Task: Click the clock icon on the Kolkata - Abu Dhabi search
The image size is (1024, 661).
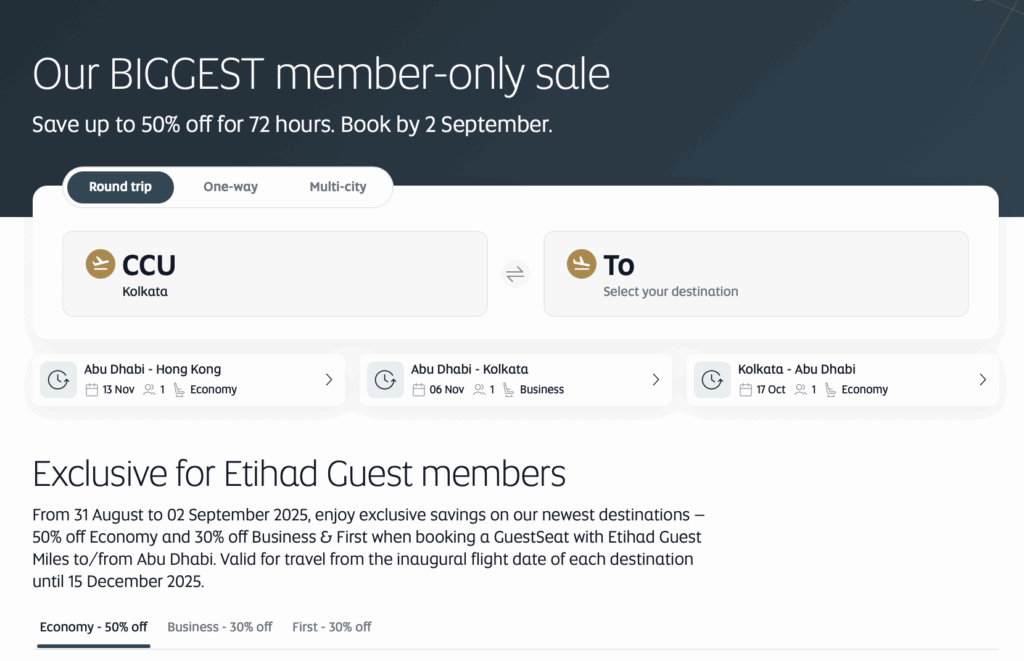Action: [x=711, y=379]
